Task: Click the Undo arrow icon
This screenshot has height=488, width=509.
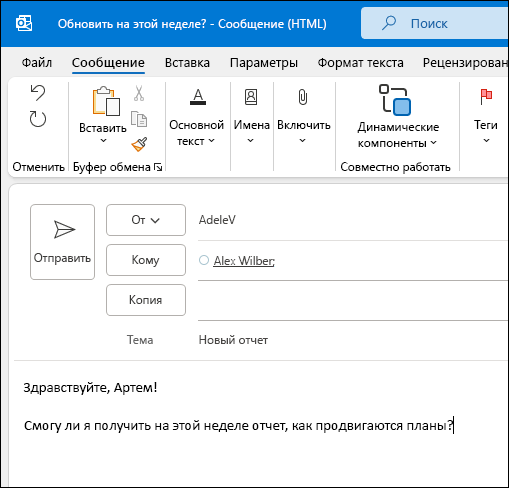Action: click(38, 93)
